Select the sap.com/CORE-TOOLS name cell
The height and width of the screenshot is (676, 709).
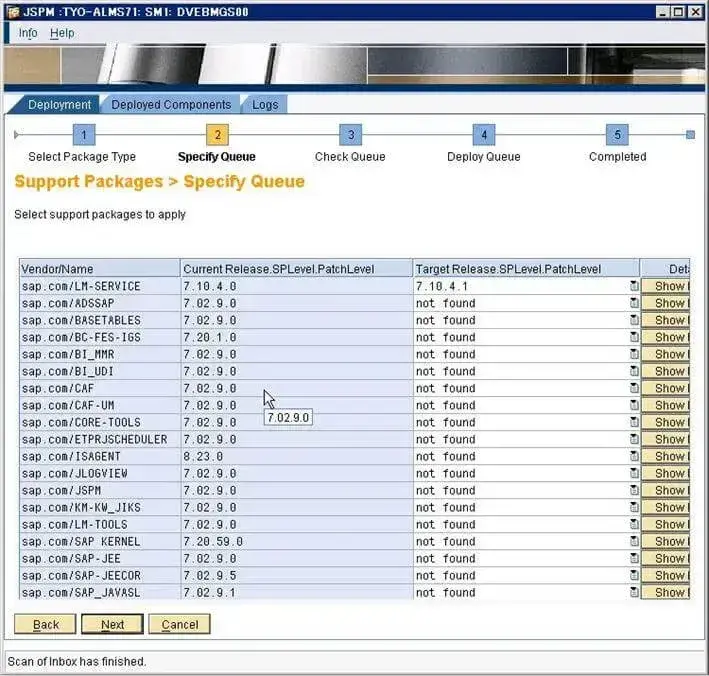pyautogui.click(x=99, y=422)
